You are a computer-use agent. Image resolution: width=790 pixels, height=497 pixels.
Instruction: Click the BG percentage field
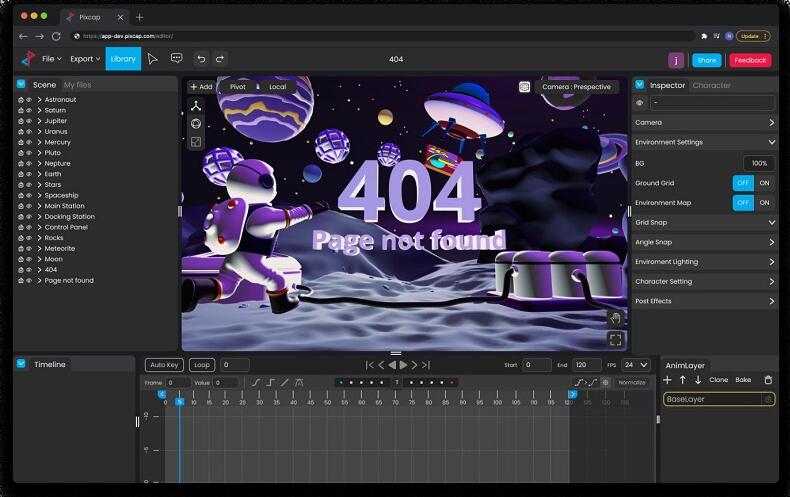coord(759,163)
